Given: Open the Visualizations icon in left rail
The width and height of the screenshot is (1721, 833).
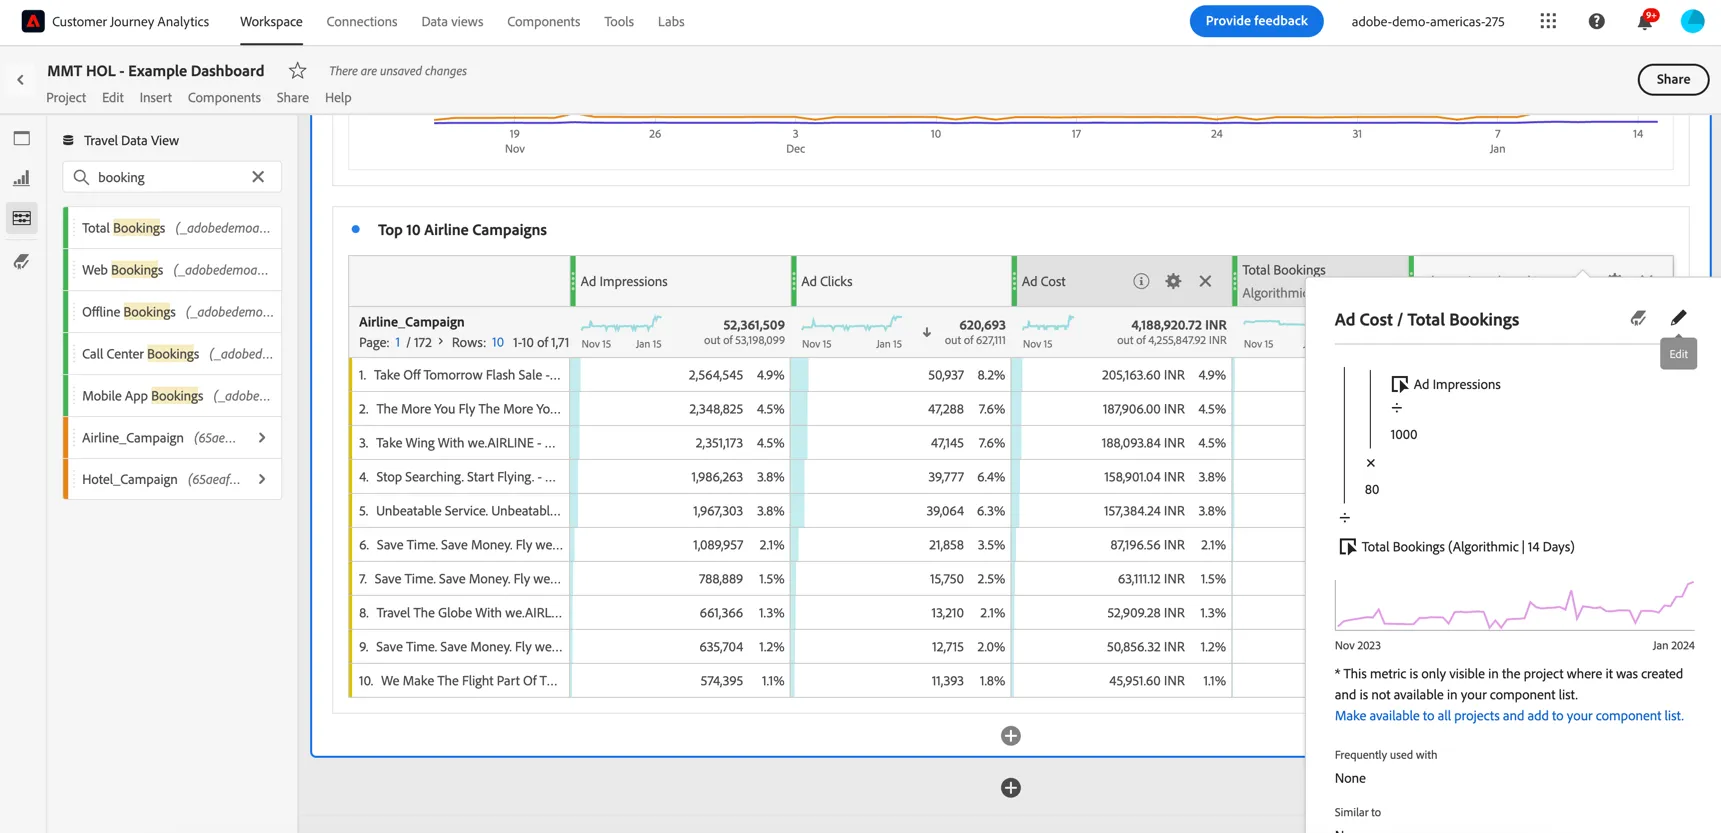Looking at the screenshot, I should [x=22, y=178].
